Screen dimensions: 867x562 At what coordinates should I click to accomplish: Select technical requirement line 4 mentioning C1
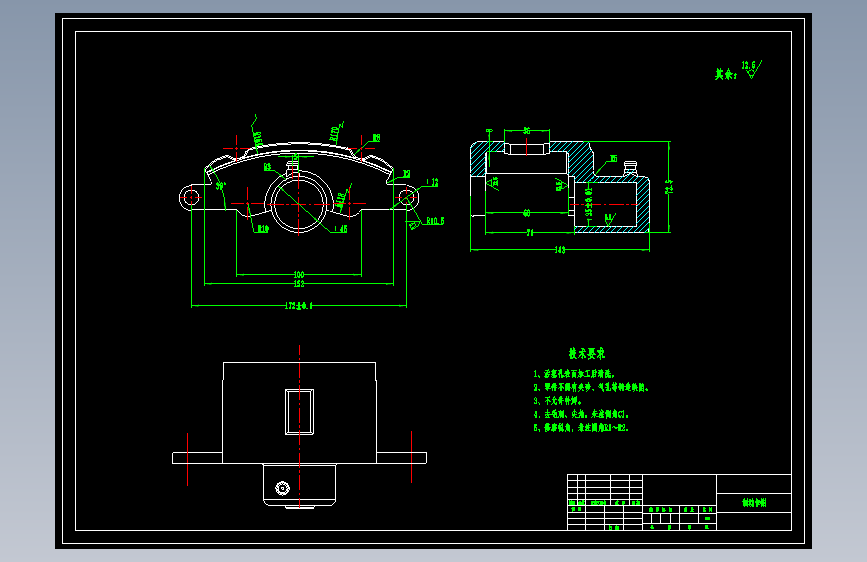click(x=581, y=414)
